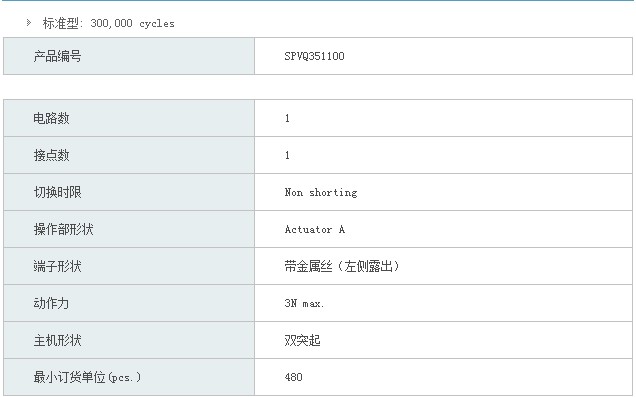Select the 产品编号 label cell

coord(129,56)
